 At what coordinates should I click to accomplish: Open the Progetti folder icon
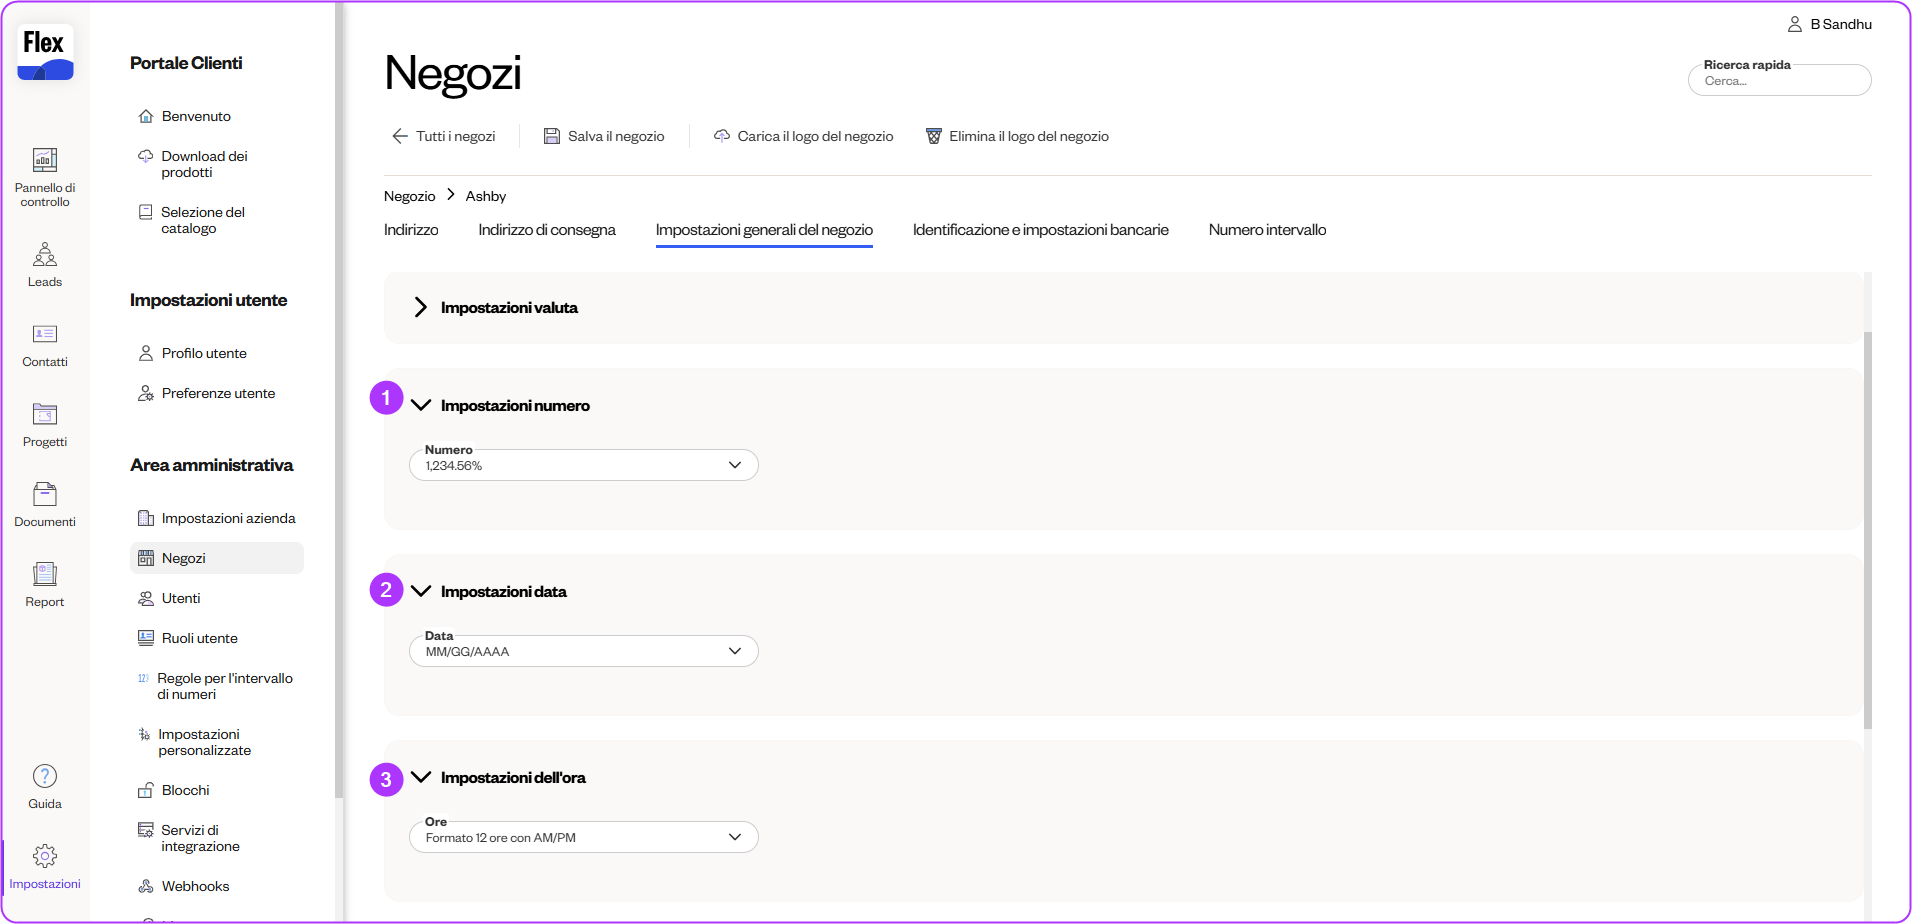point(45,415)
